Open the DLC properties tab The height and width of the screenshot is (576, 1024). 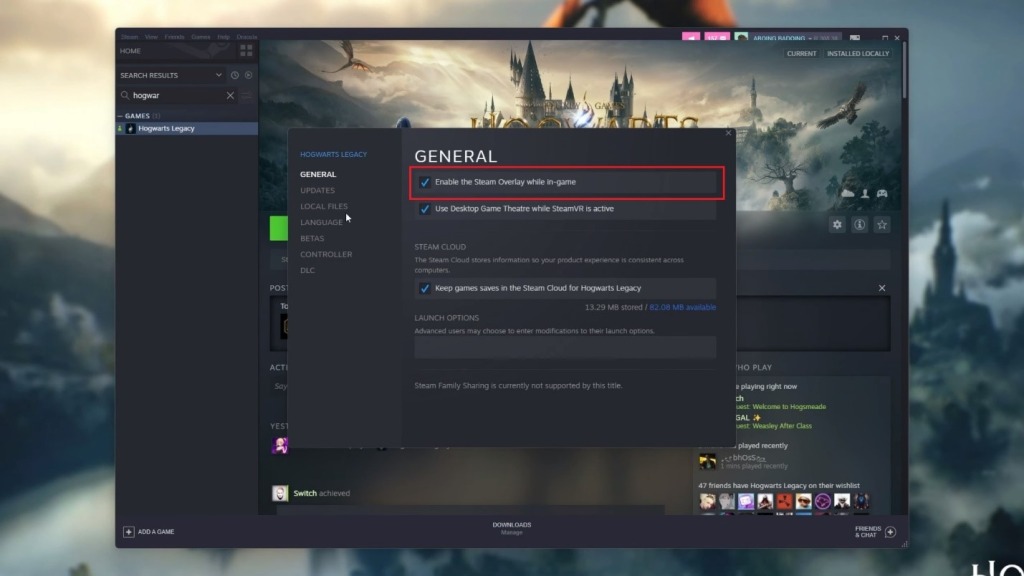(308, 270)
